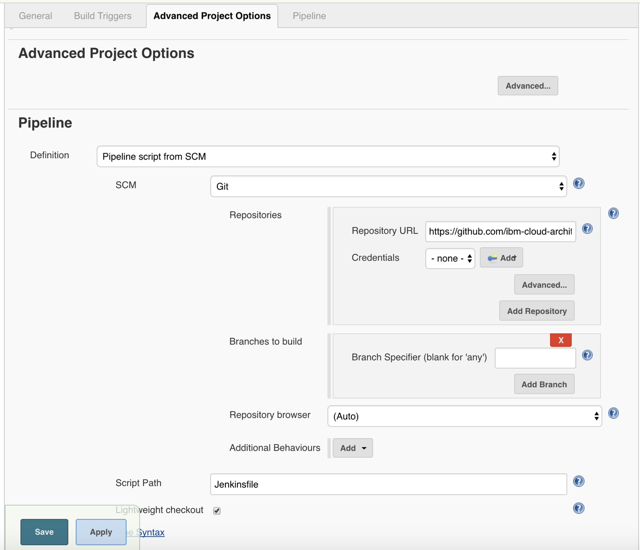
Task: Click the Add Repository button
Action: tap(537, 311)
